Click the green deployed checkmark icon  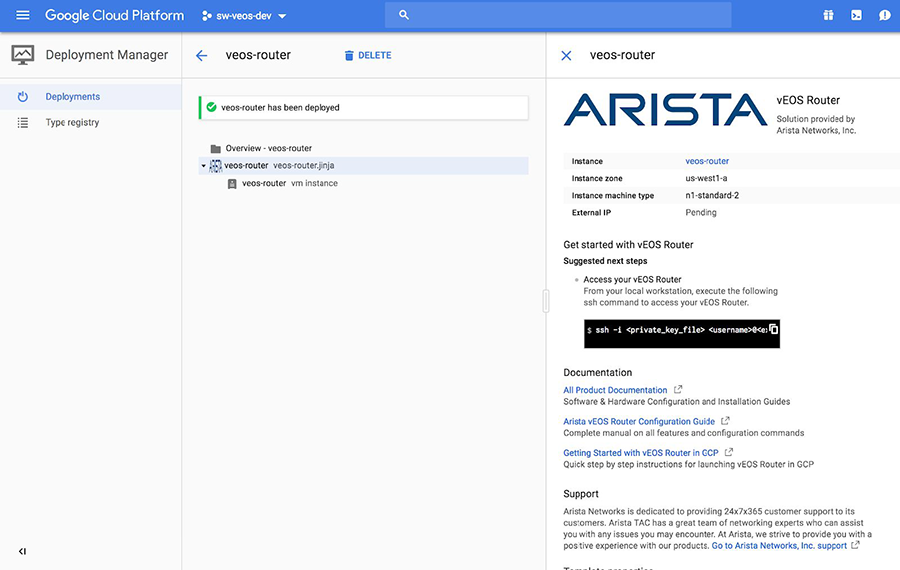[211, 107]
